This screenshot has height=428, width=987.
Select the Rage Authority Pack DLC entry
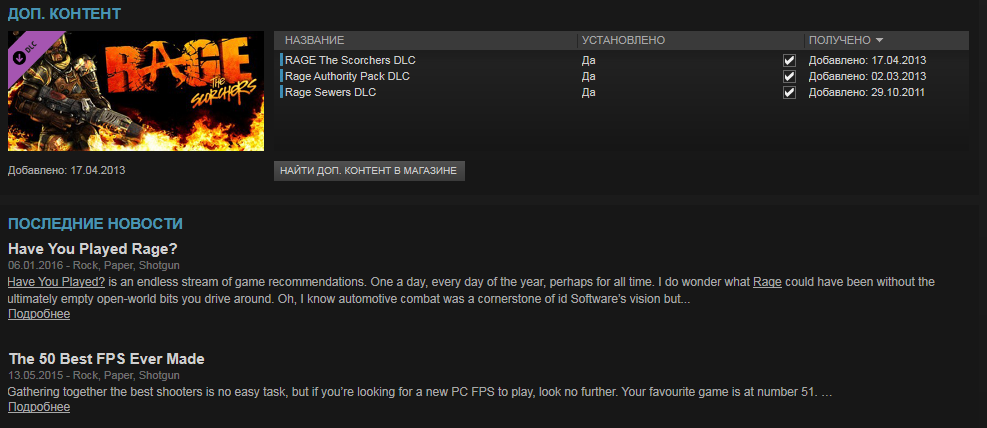tap(347, 76)
